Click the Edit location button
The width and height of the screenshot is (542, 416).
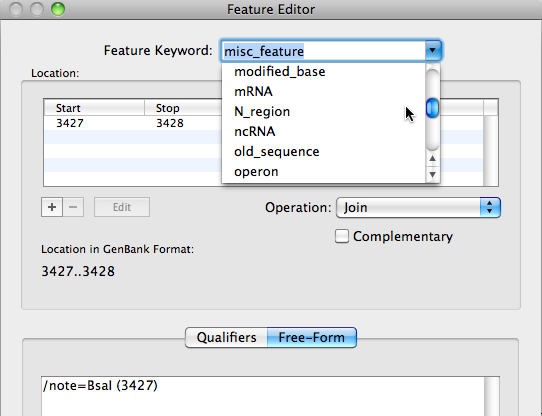pos(122,207)
